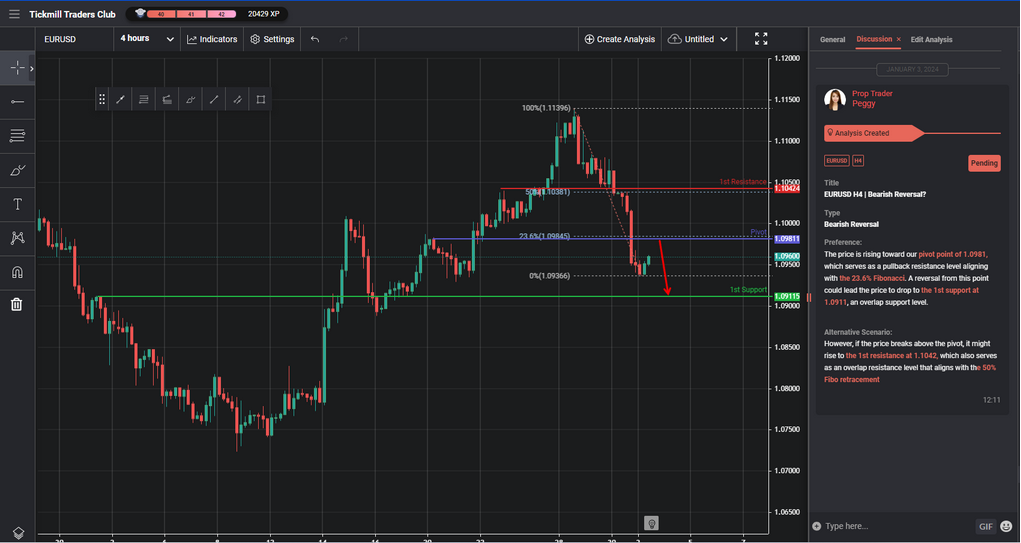The width and height of the screenshot is (1021, 543).
Task: Toggle the magnet snap mode
Action: pos(17,272)
